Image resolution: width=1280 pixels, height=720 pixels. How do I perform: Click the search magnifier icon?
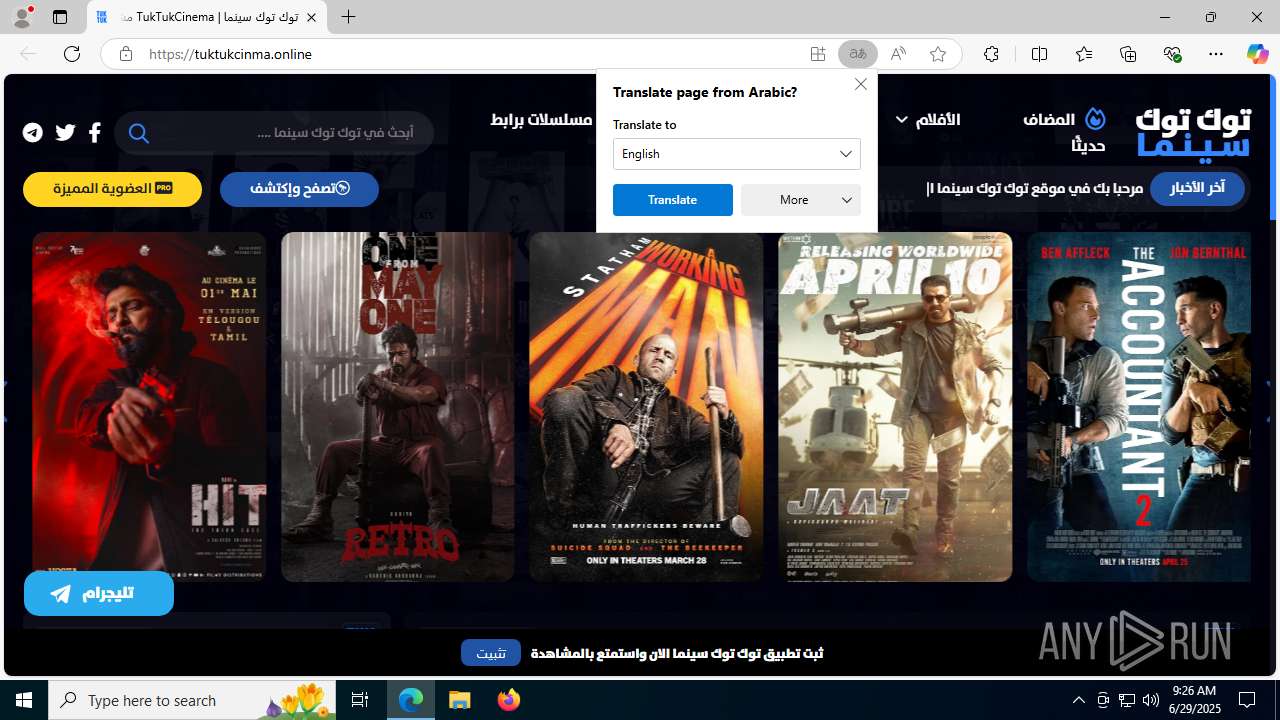pos(139,133)
